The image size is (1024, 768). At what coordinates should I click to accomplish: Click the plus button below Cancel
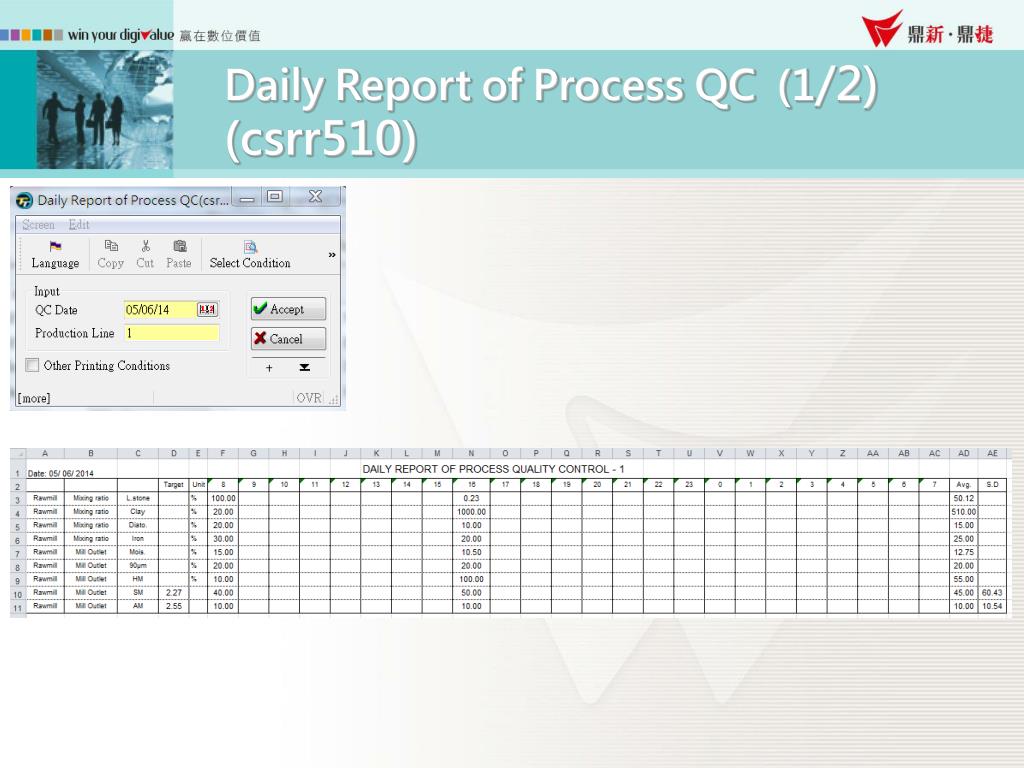[x=269, y=368]
